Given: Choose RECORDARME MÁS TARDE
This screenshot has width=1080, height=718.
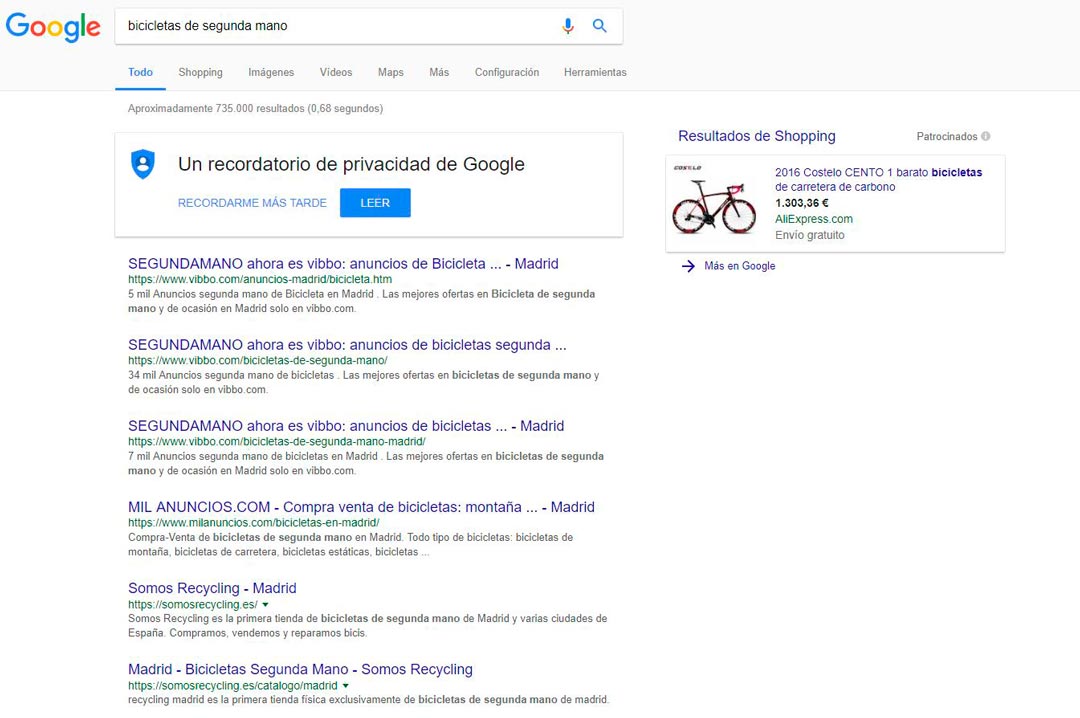Looking at the screenshot, I should click(x=252, y=203).
